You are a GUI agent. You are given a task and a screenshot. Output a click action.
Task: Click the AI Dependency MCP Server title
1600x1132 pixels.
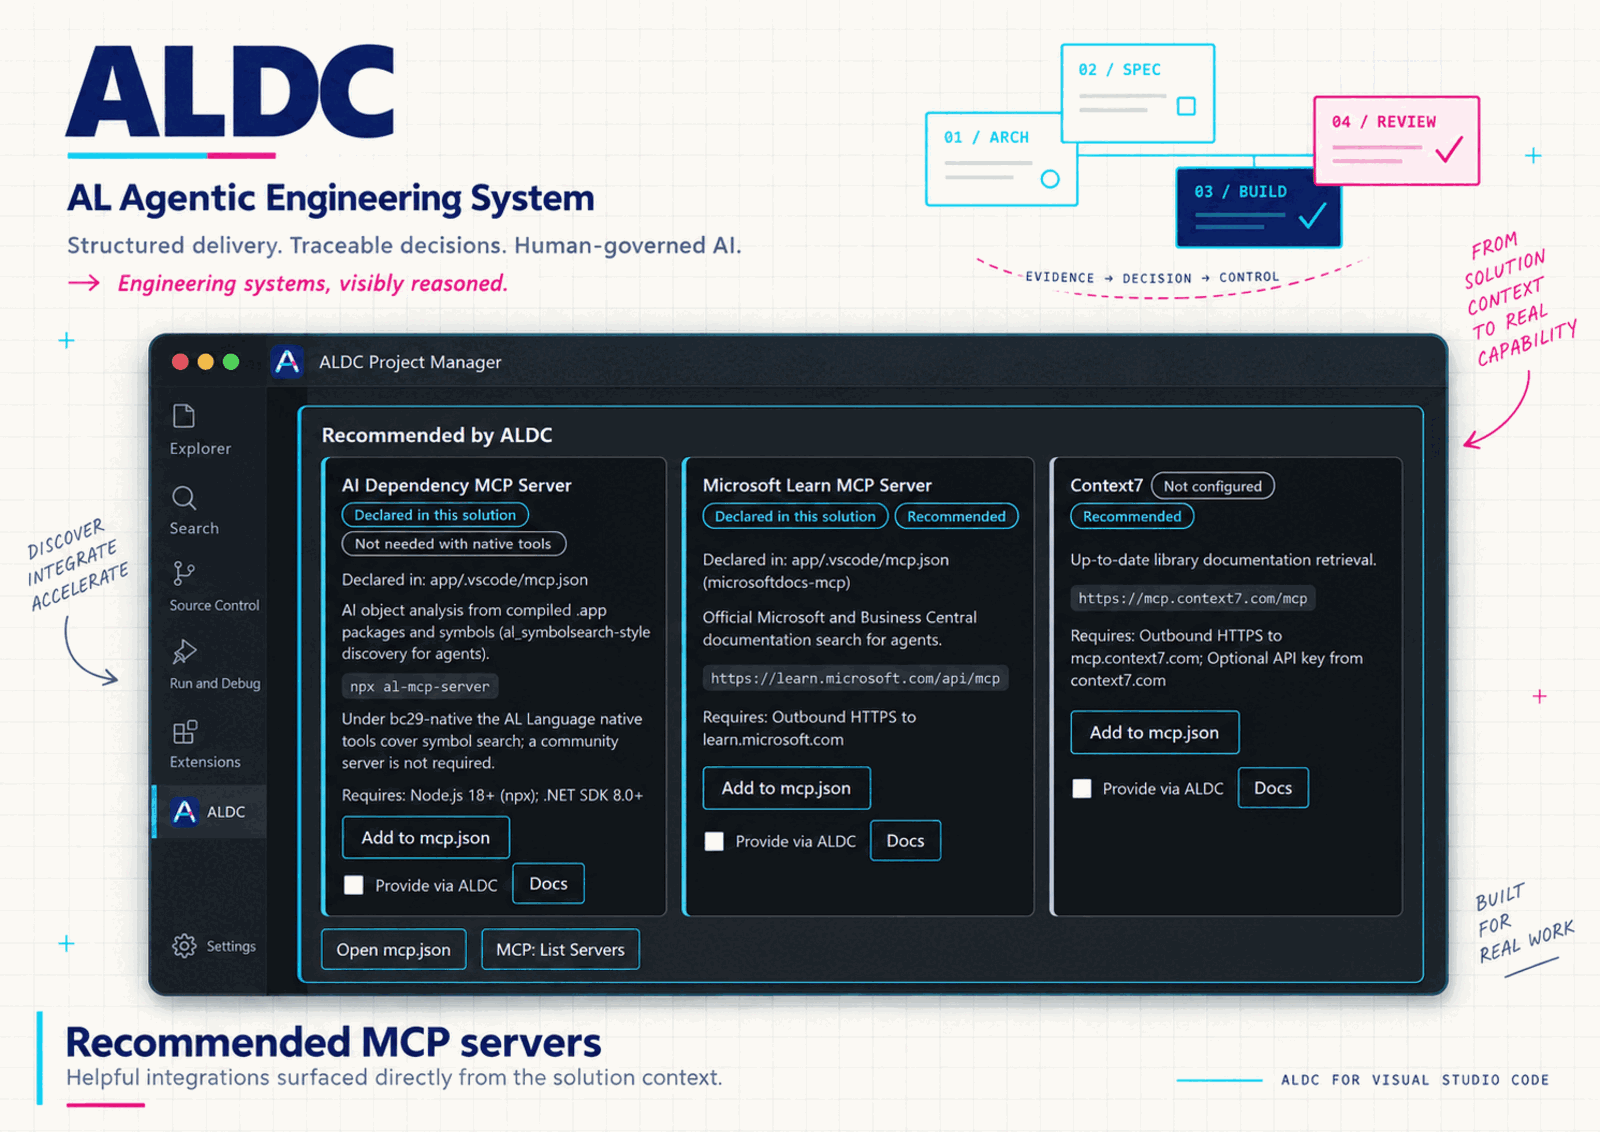tap(457, 485)
